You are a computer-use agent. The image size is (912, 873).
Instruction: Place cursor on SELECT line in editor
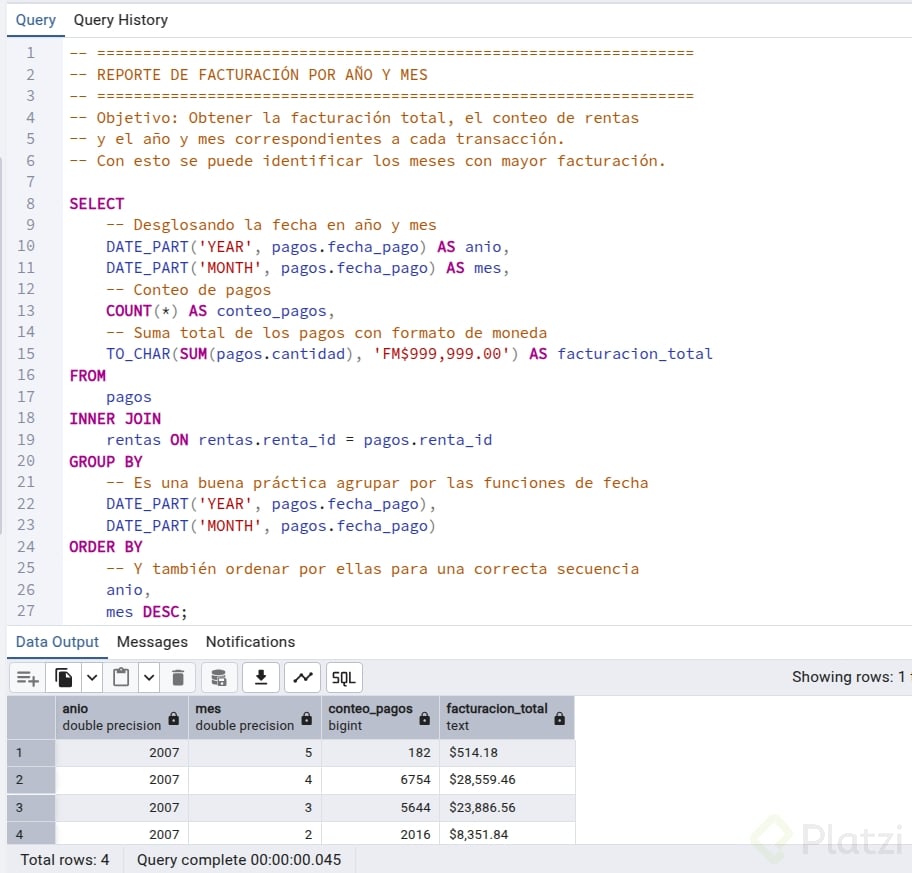point(97,204)
